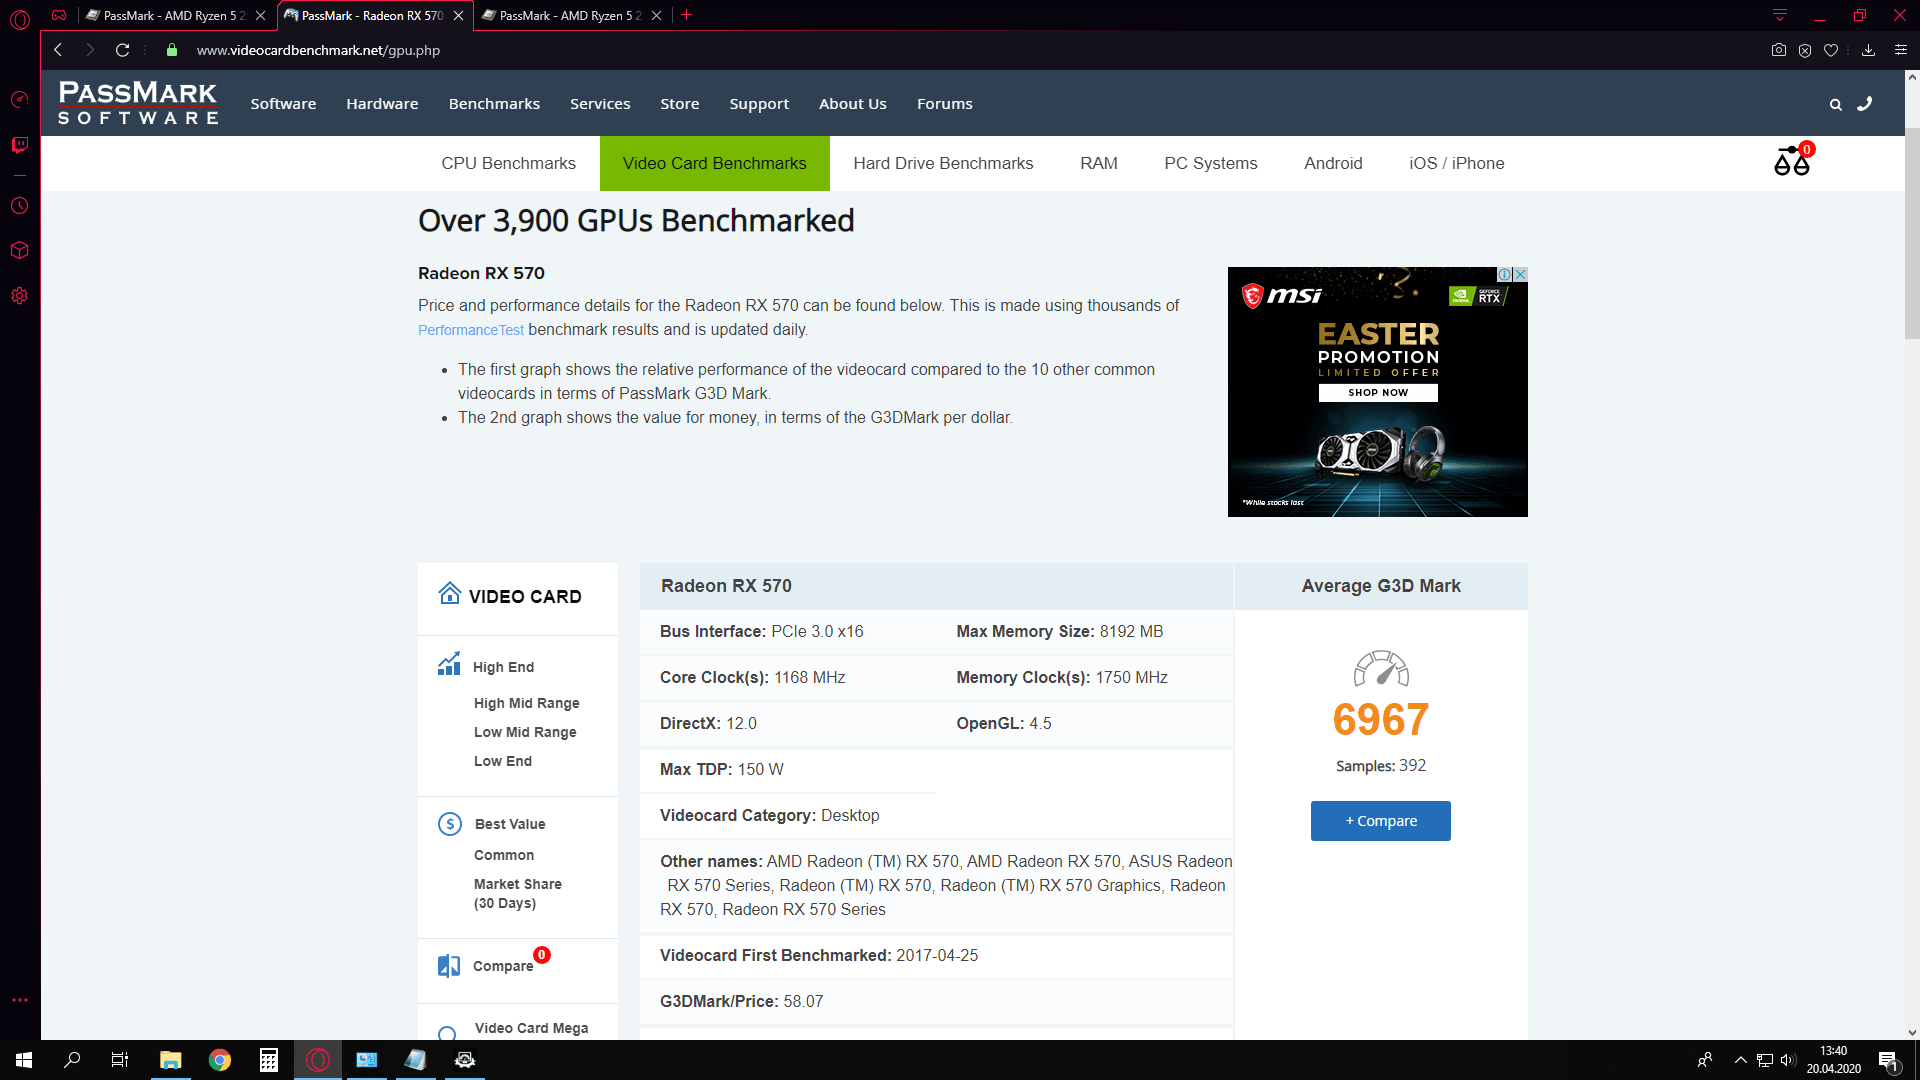The image size is (1920, 1080).
Task: Open the Benchmarks navigation menu
Action: [494, 104]
